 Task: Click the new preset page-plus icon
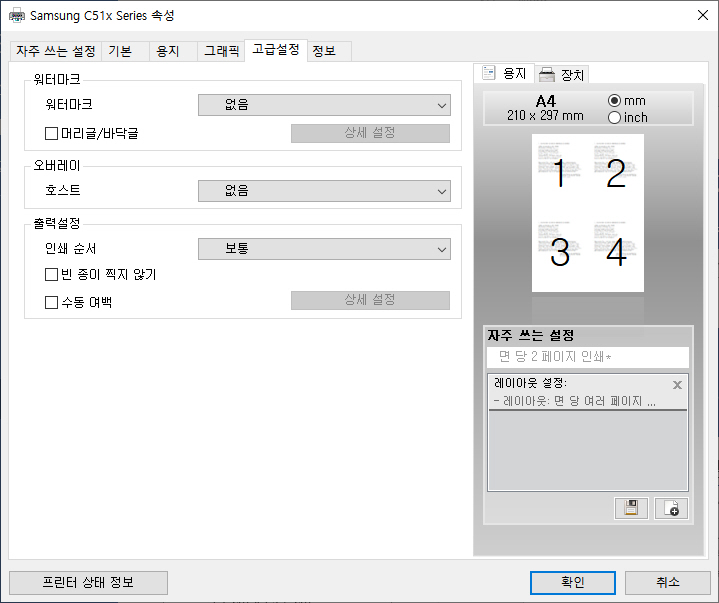pyautogui.click(x=671, y=508)
